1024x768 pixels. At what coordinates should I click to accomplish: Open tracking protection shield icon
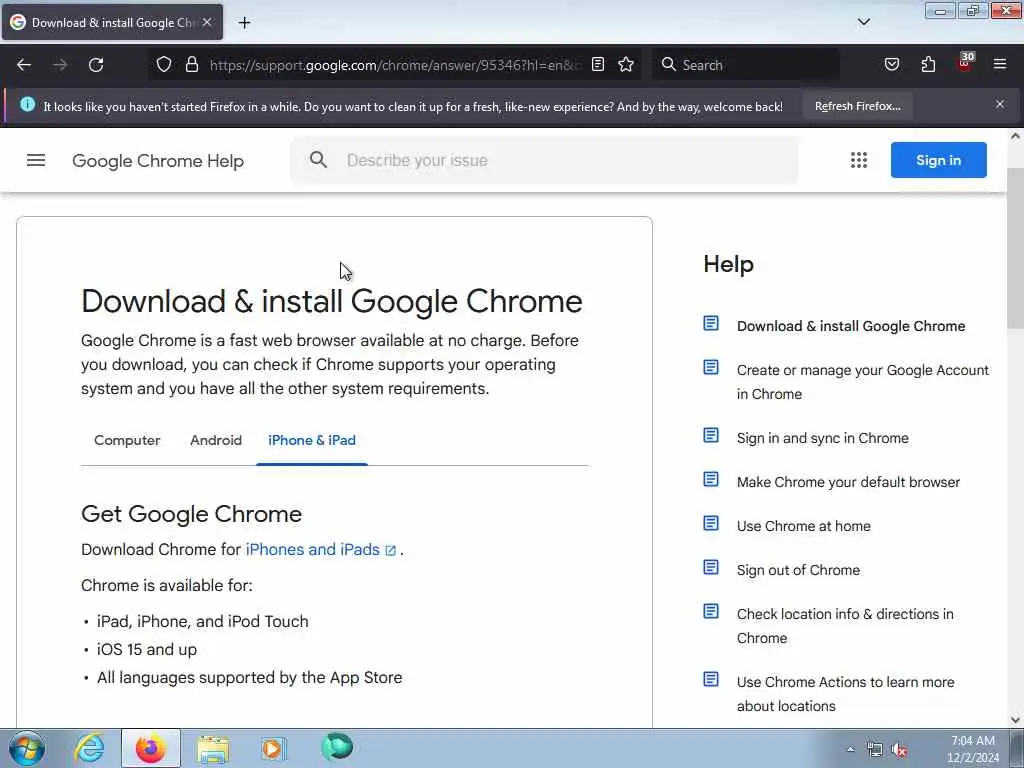164,65
